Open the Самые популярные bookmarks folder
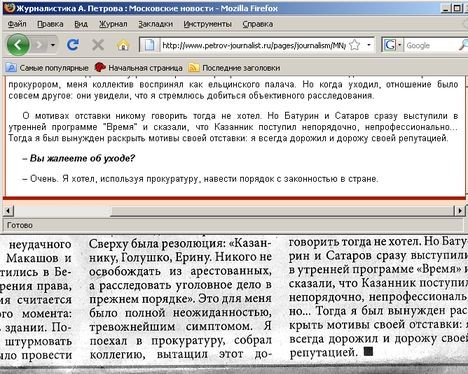This screenshot has width=468, height=374. pos(47,68)
